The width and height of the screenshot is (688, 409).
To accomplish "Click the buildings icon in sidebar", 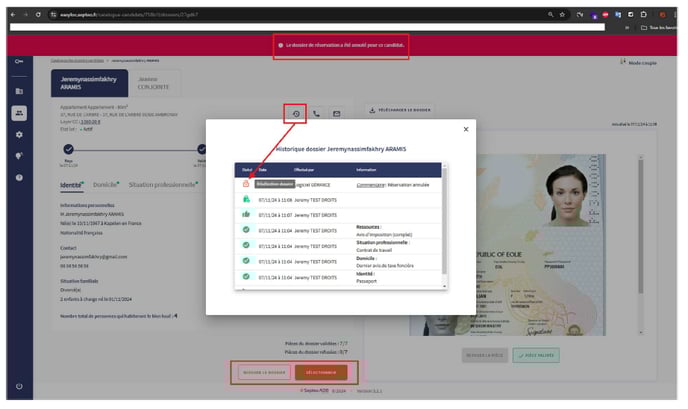I will point(19,91).
